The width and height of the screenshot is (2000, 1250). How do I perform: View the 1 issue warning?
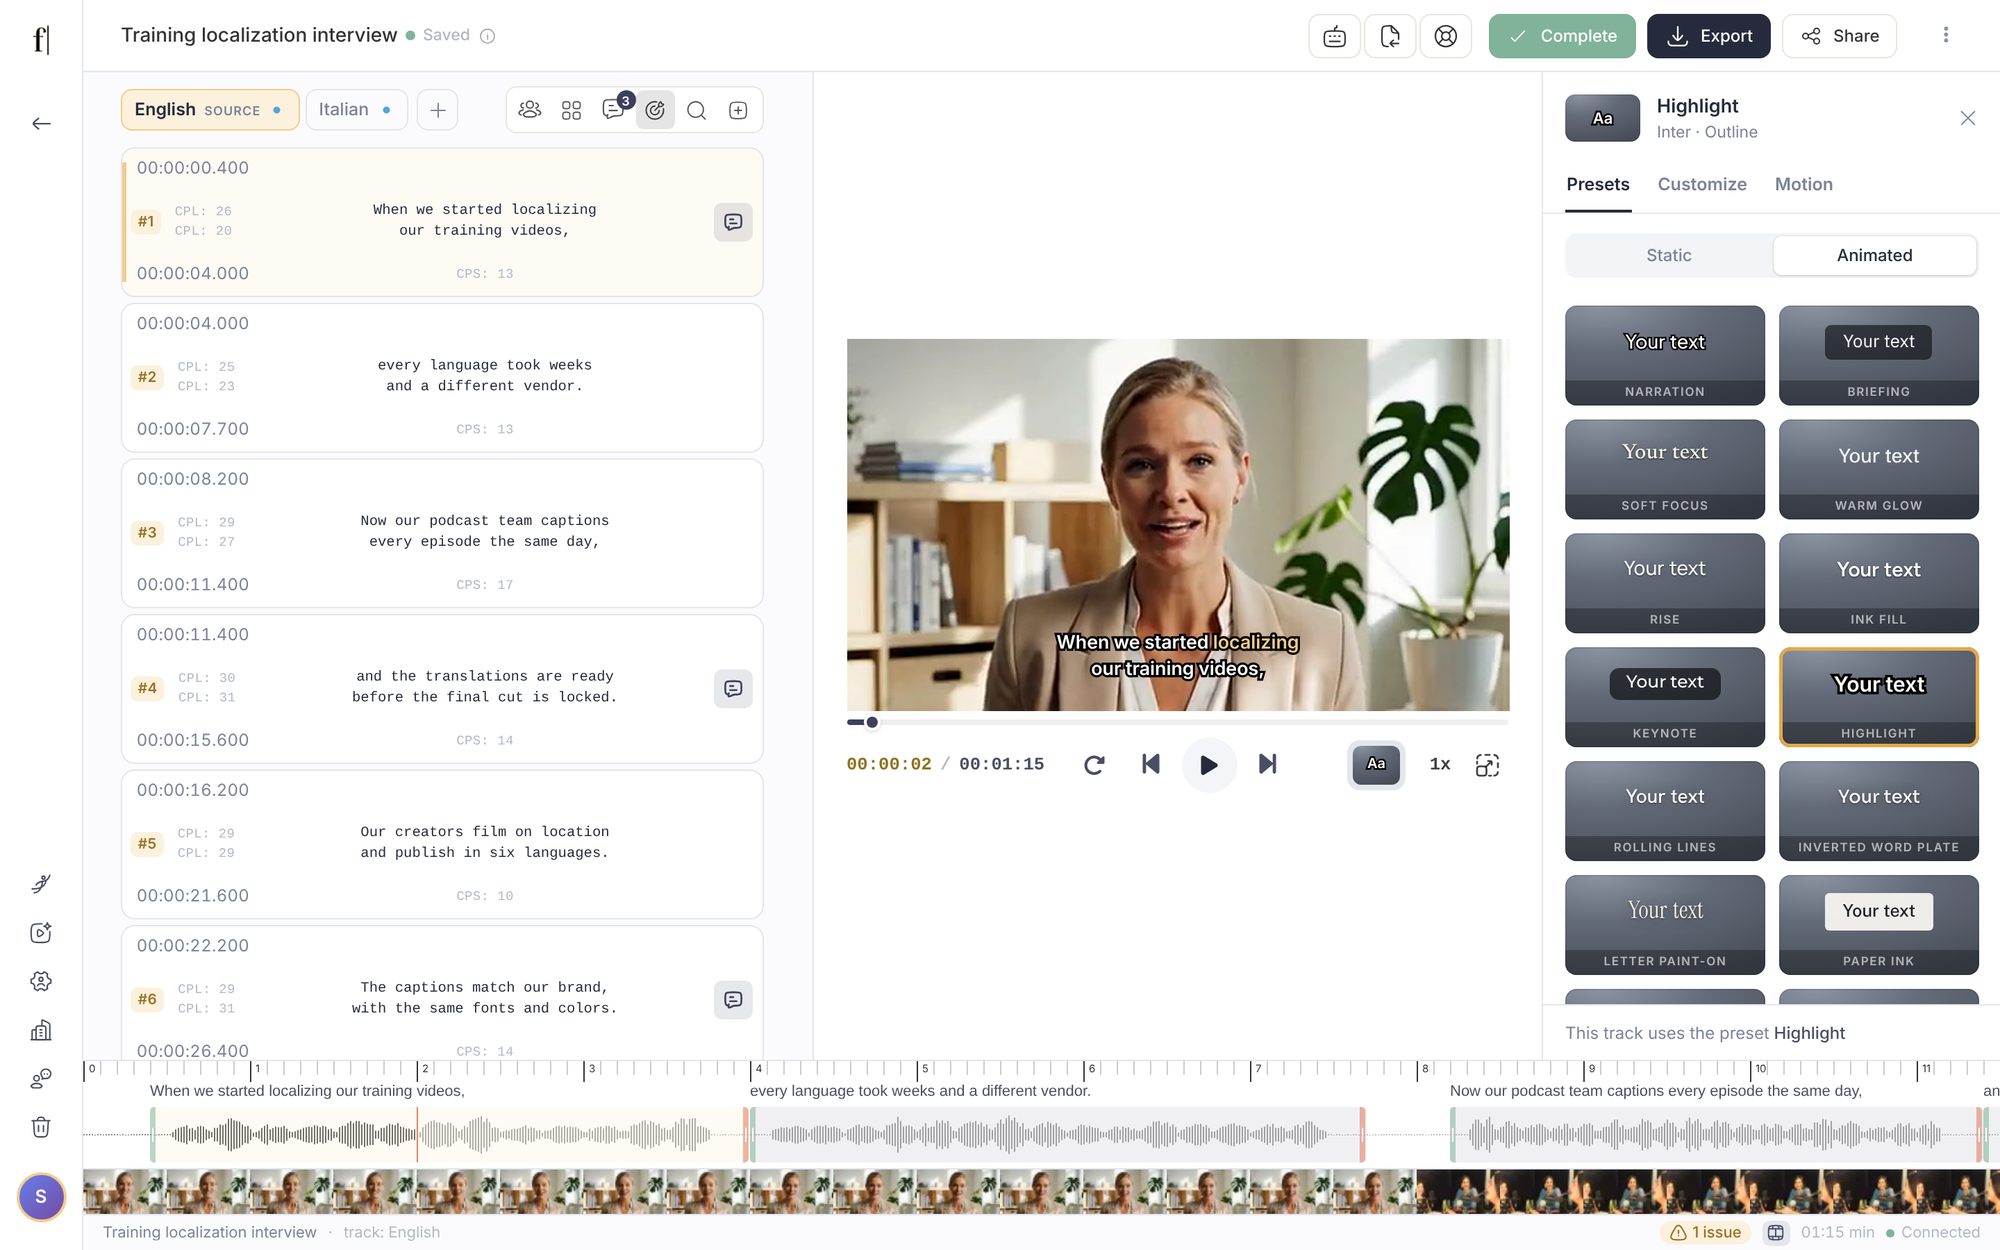point(1705,1232)
